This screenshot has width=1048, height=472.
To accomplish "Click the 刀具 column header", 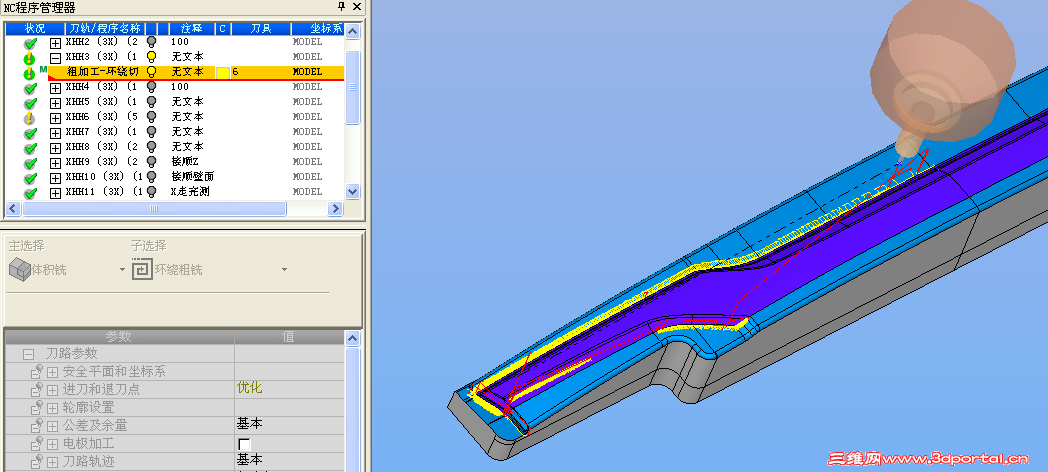I will [x=261, y=29].
